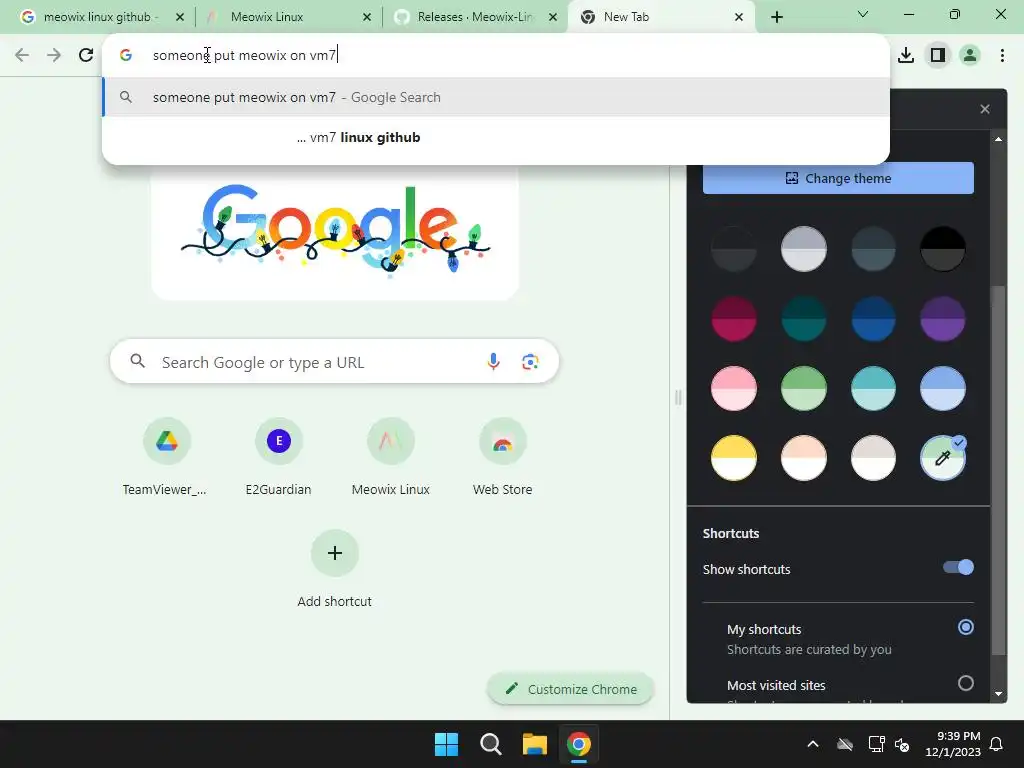Viewport: 1024px width, 768px height.
Task: Open the Chrome three-dot menu
Action: pyautogui.click(x=1002, y=55)
